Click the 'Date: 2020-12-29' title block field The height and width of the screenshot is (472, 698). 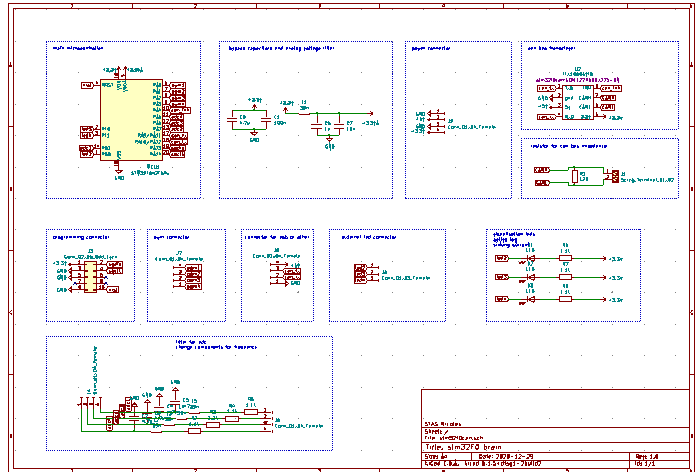click(x=506, y=456)
